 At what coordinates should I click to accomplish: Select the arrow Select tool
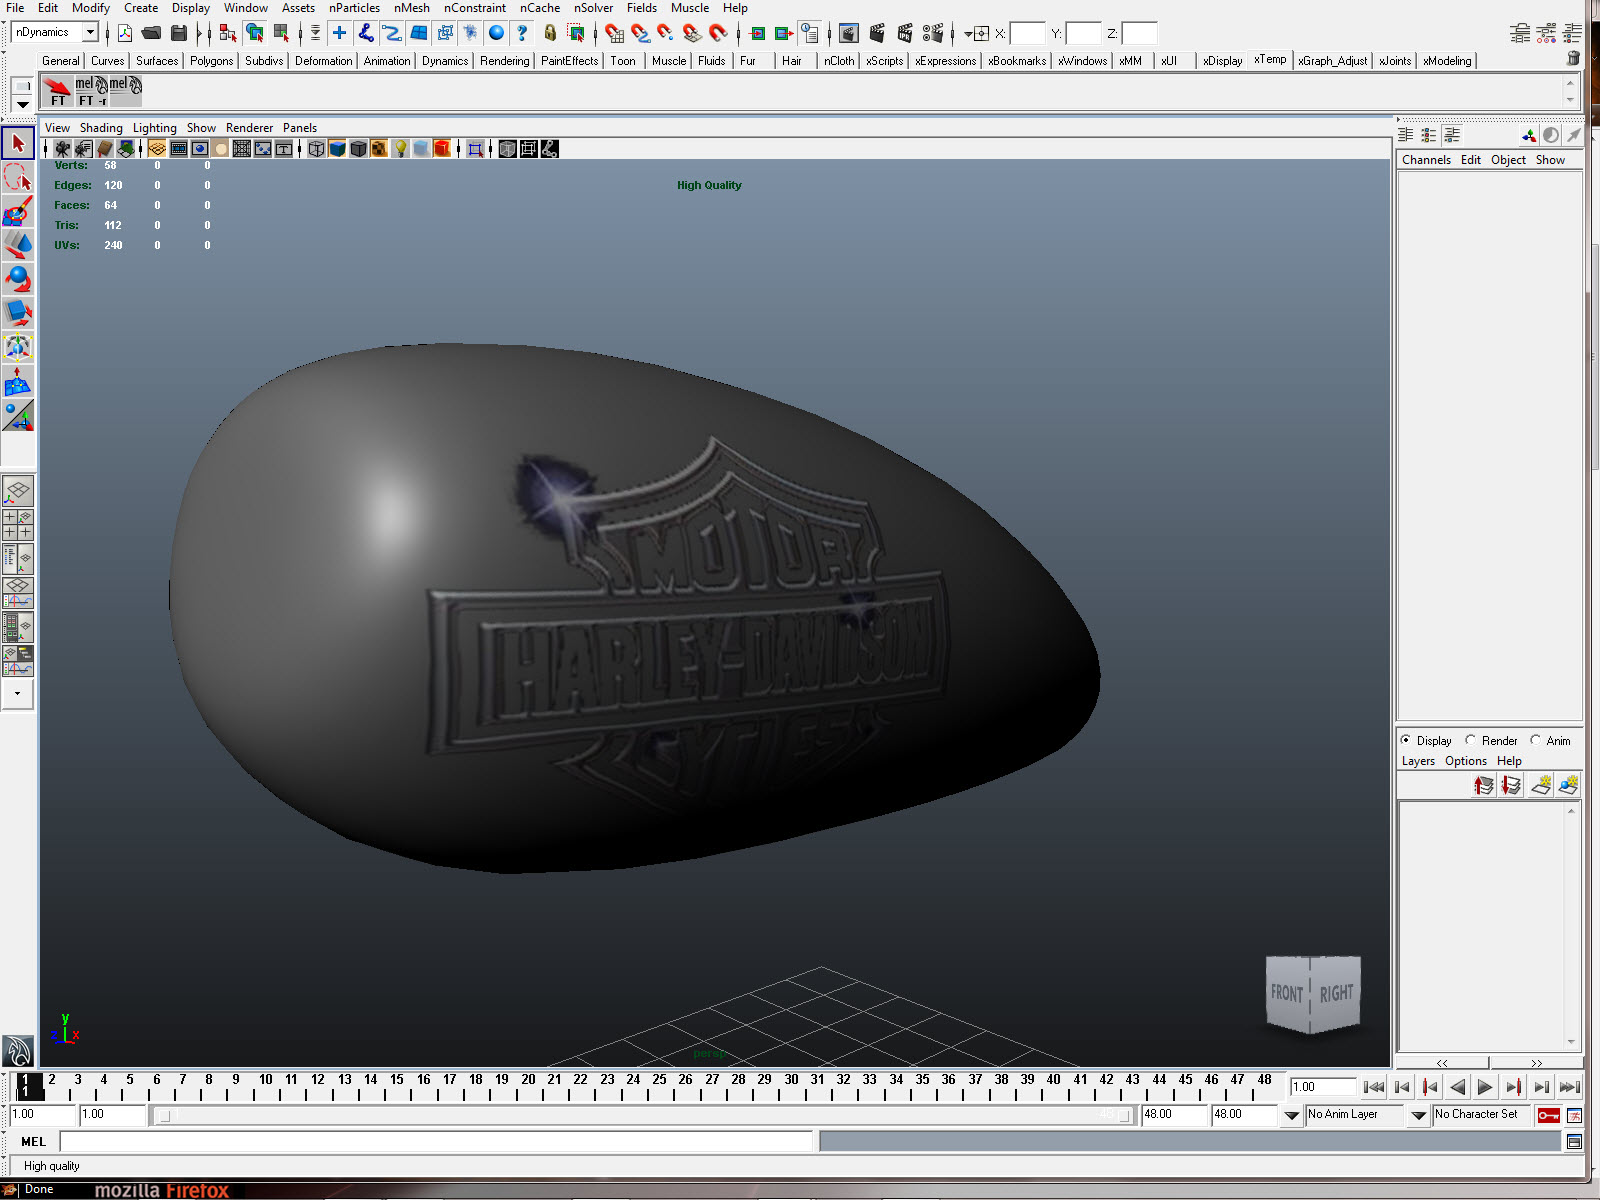[x=18, y=144]
